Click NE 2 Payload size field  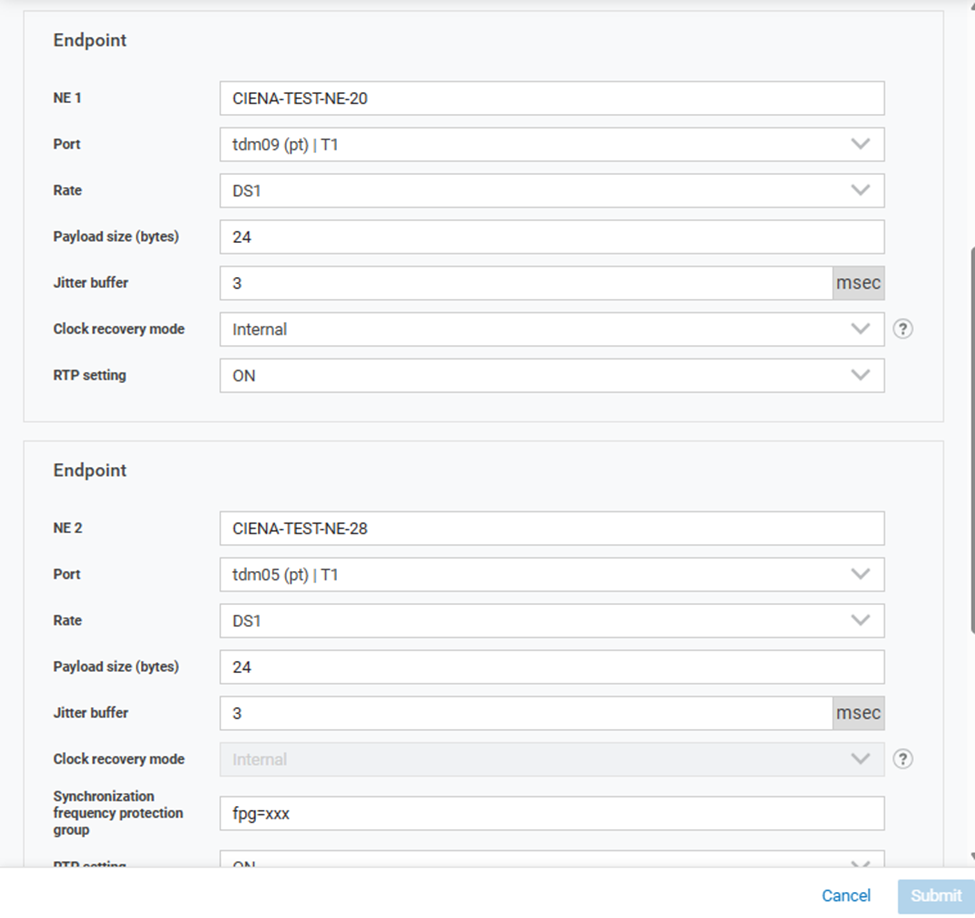[x=552, y=667]
